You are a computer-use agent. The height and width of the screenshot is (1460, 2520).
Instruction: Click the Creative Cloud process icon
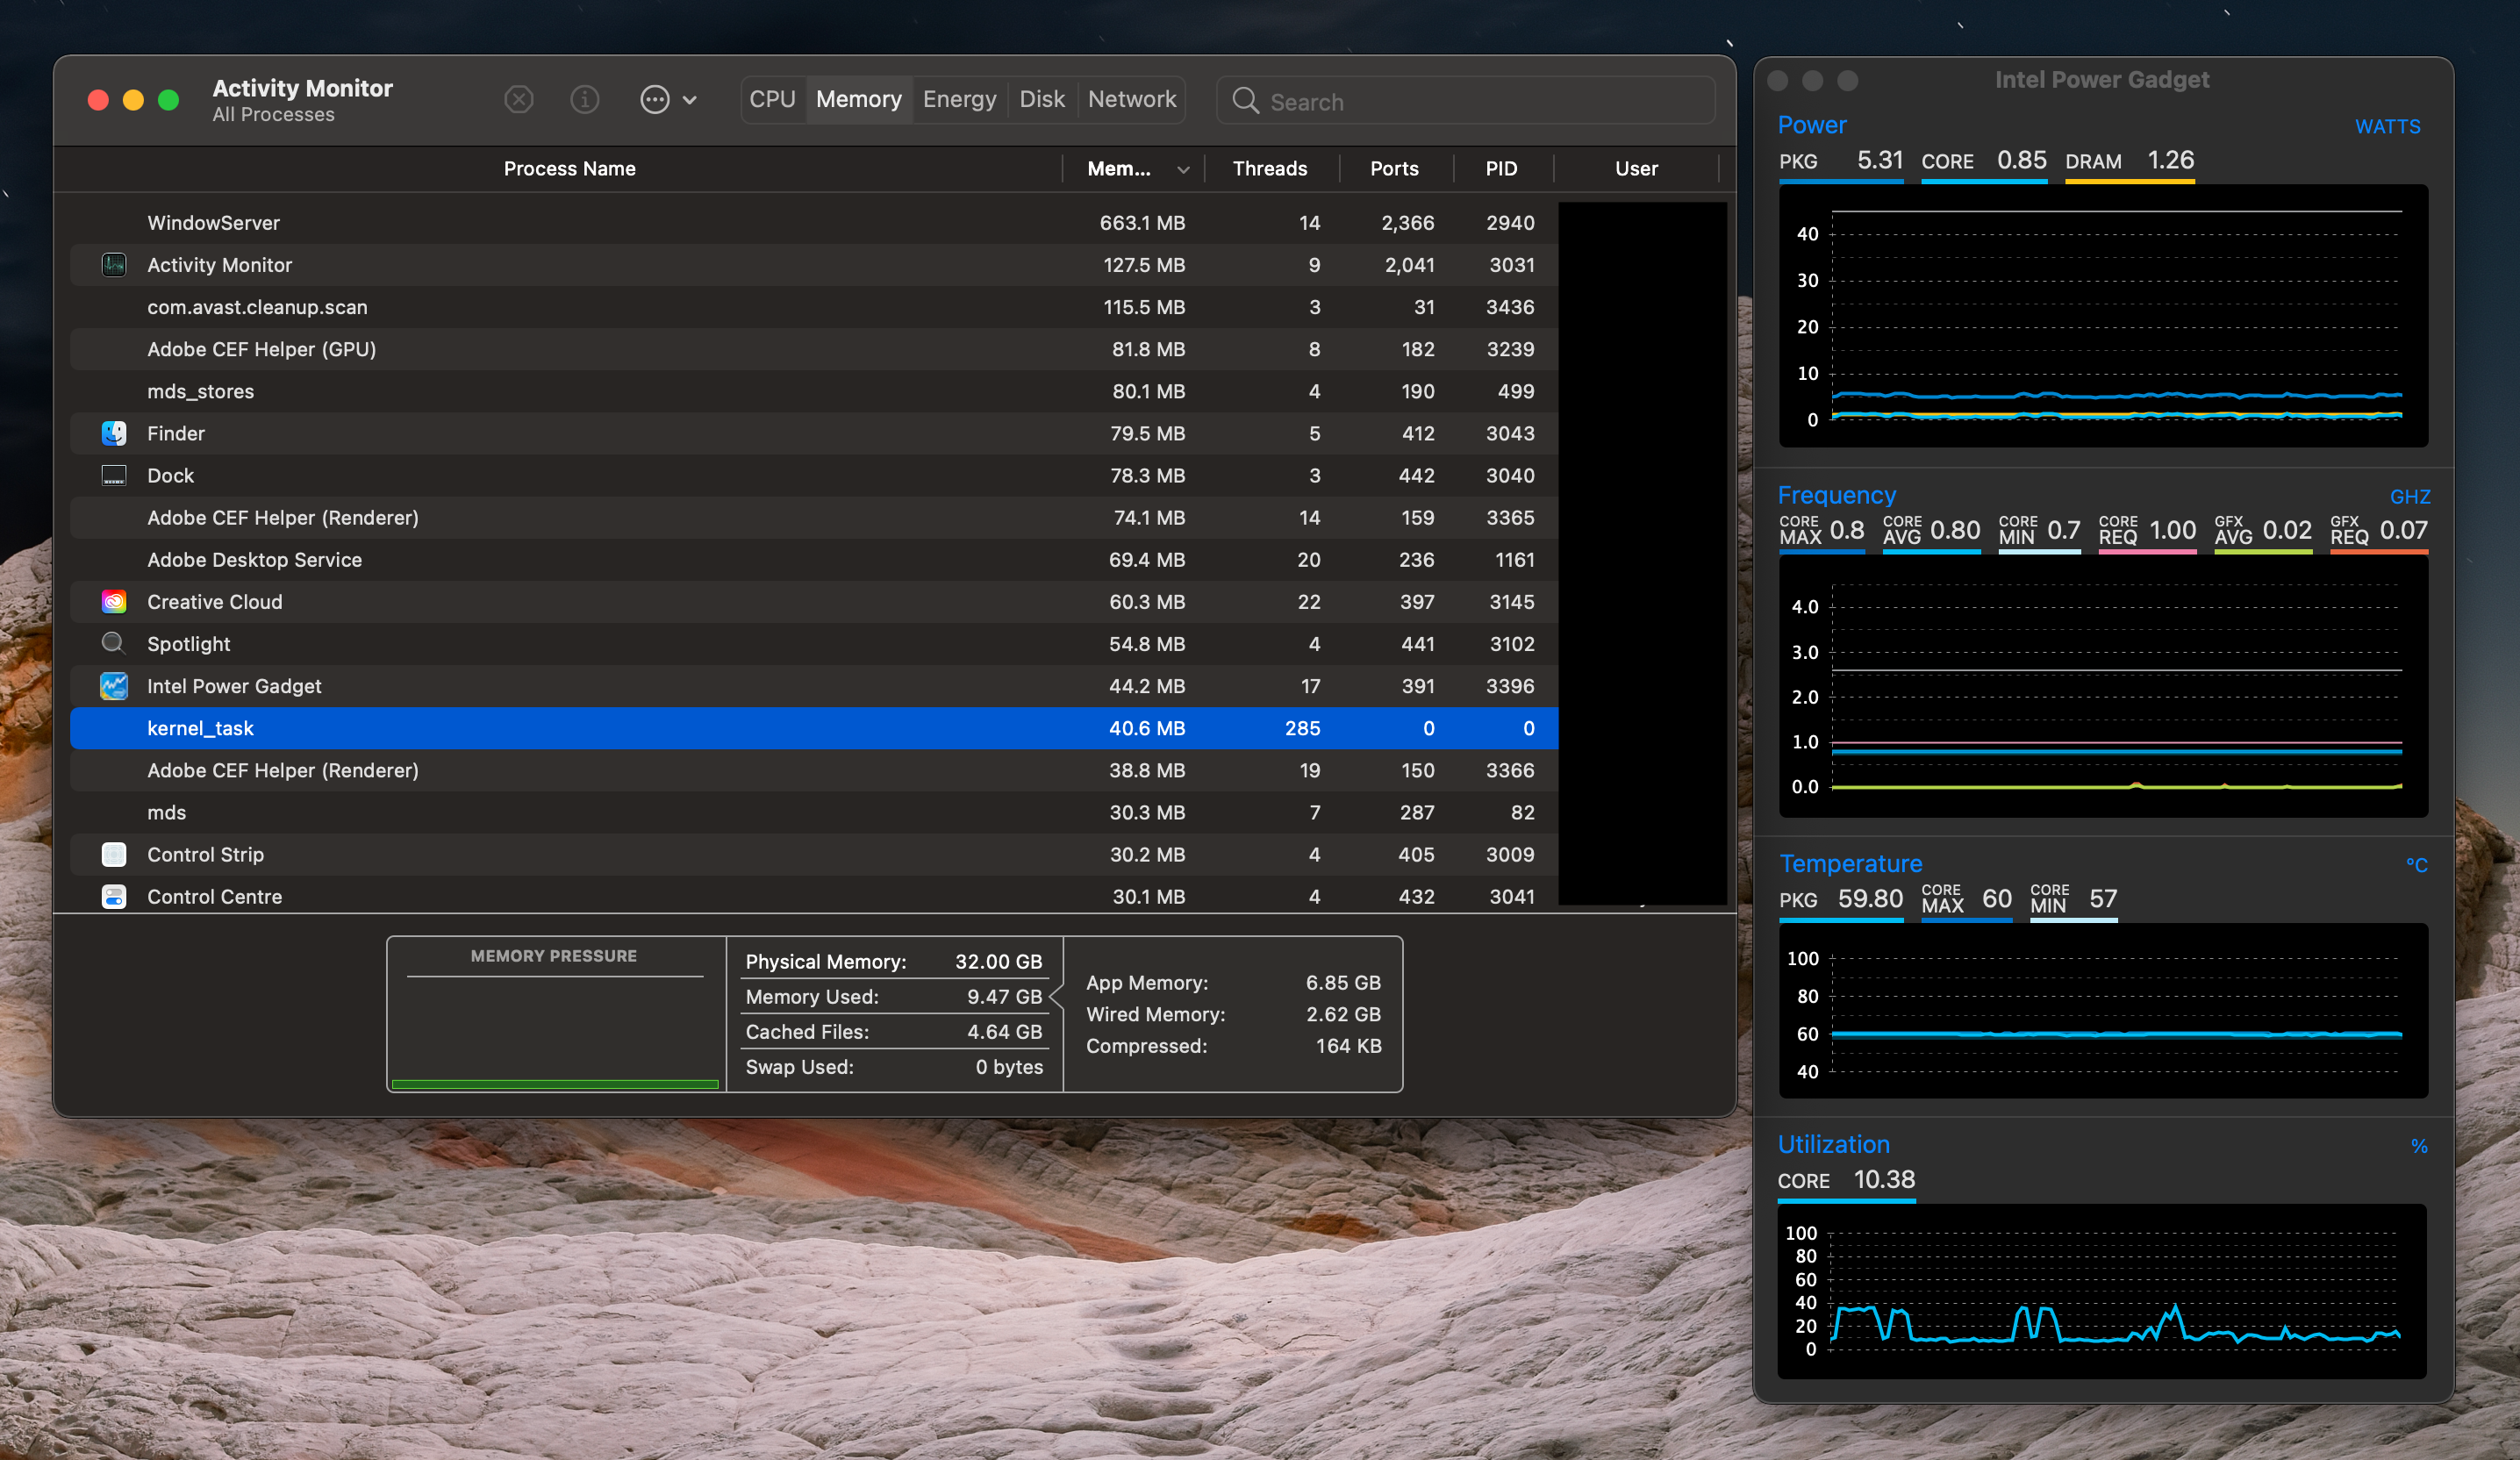[114, 602]
